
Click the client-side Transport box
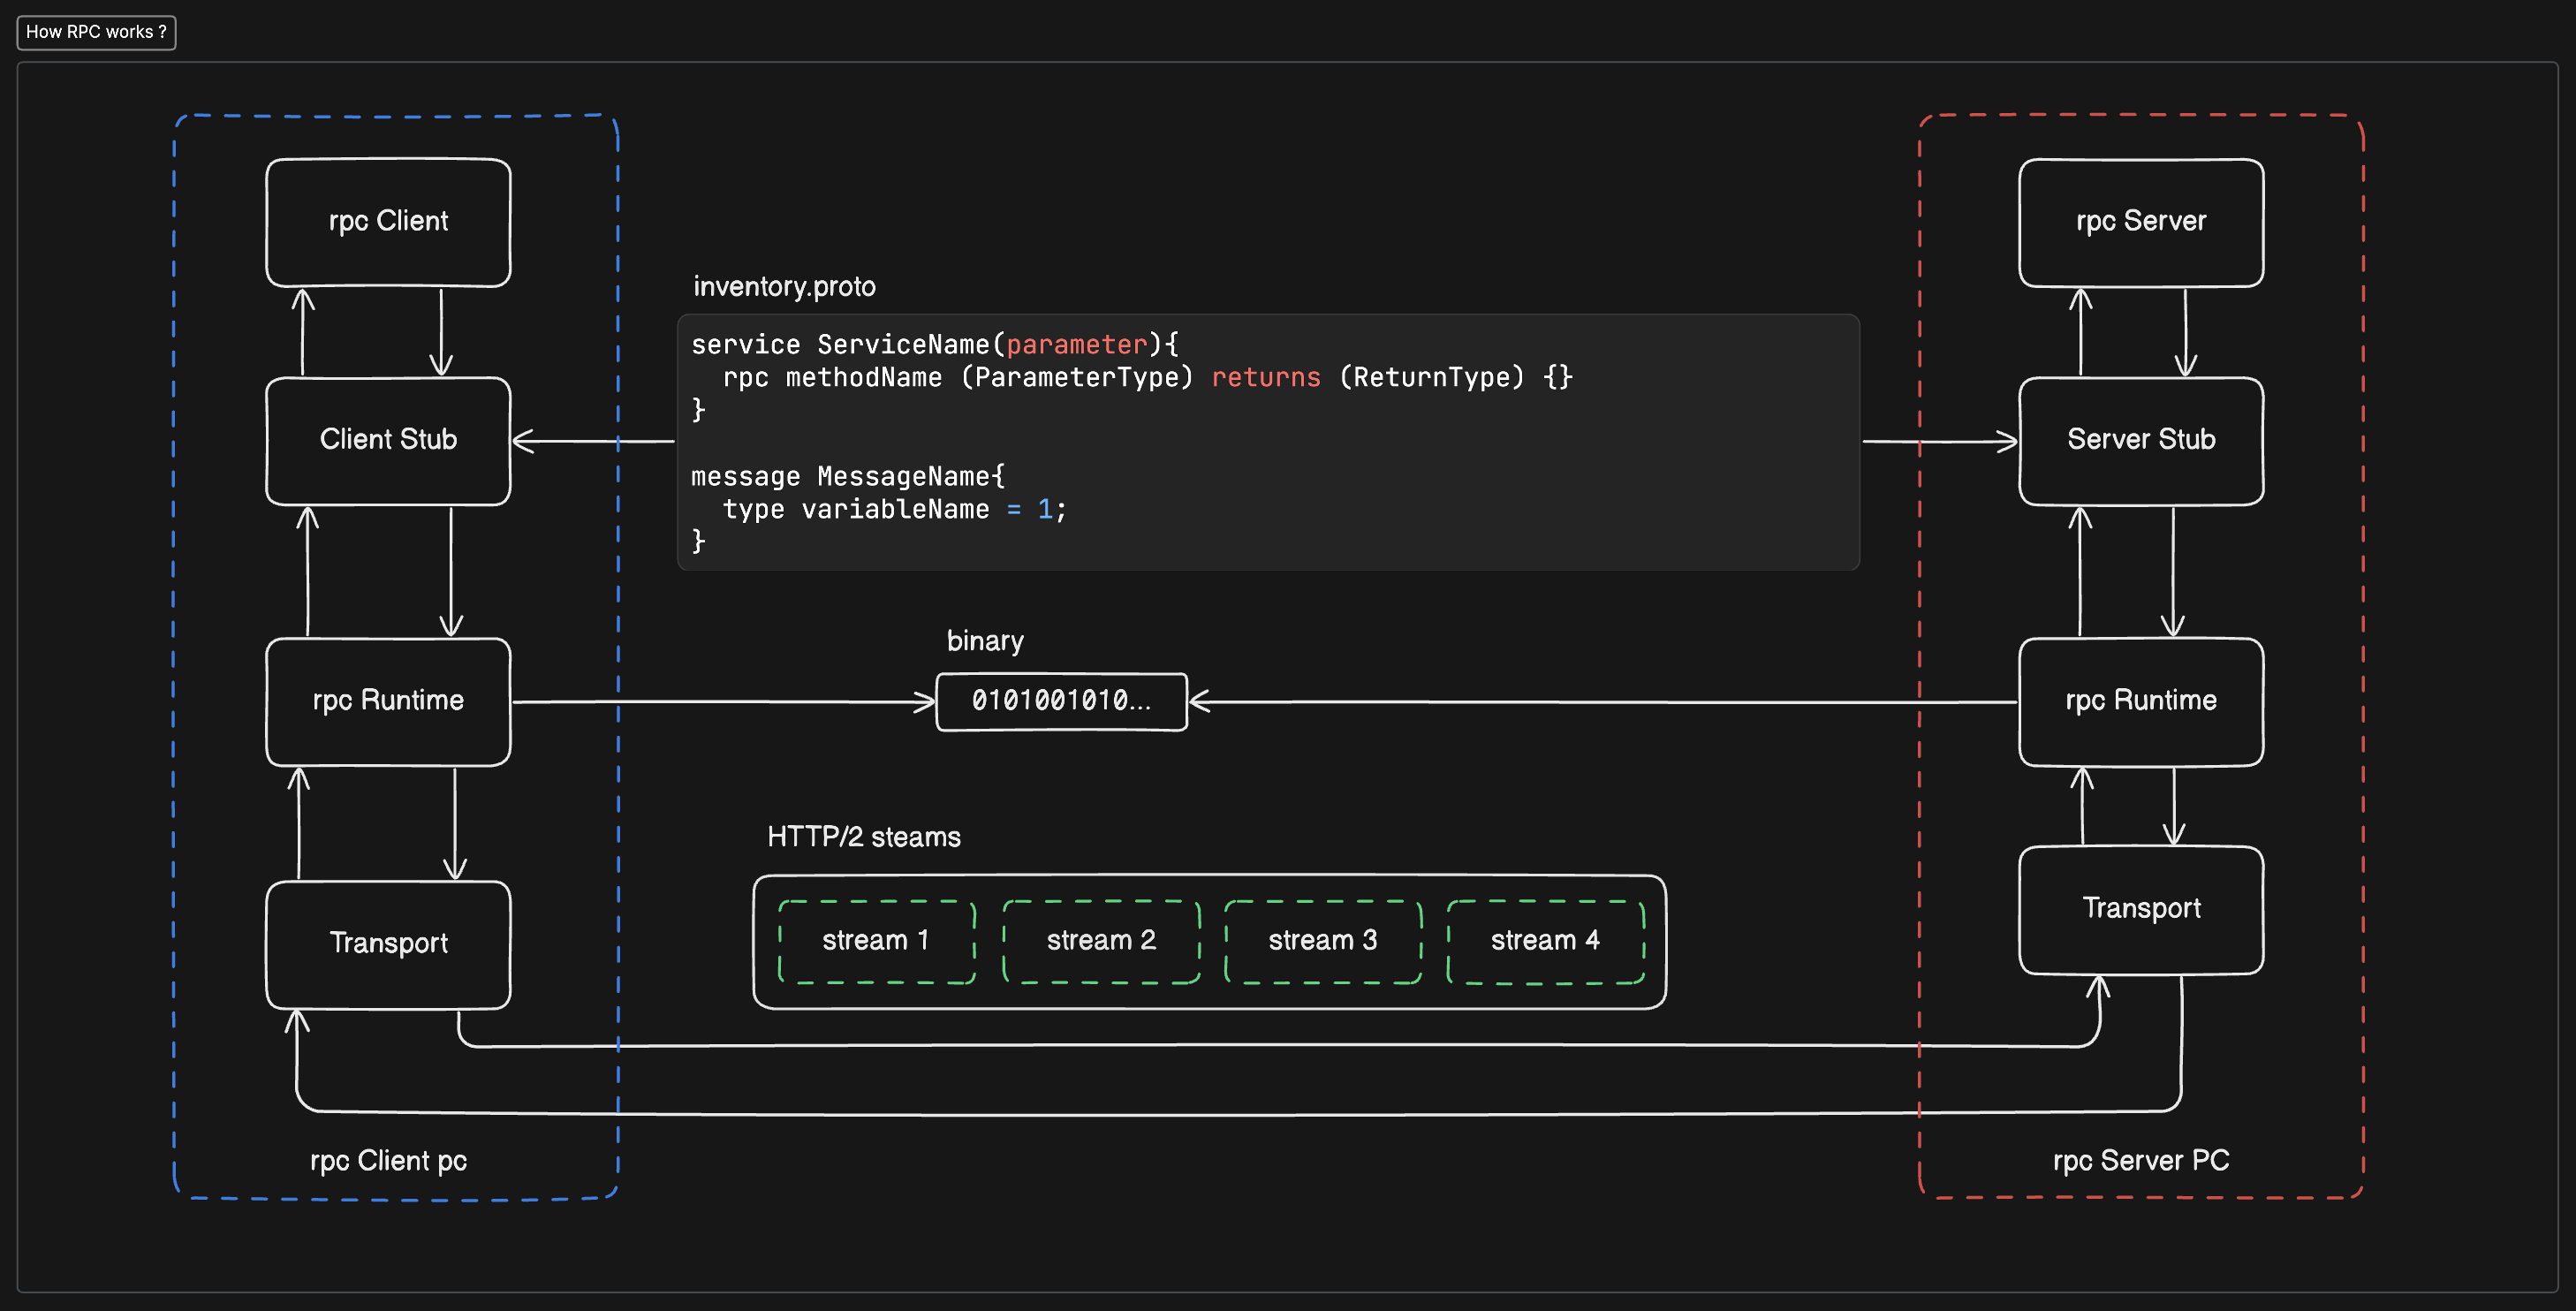[388, 943]
